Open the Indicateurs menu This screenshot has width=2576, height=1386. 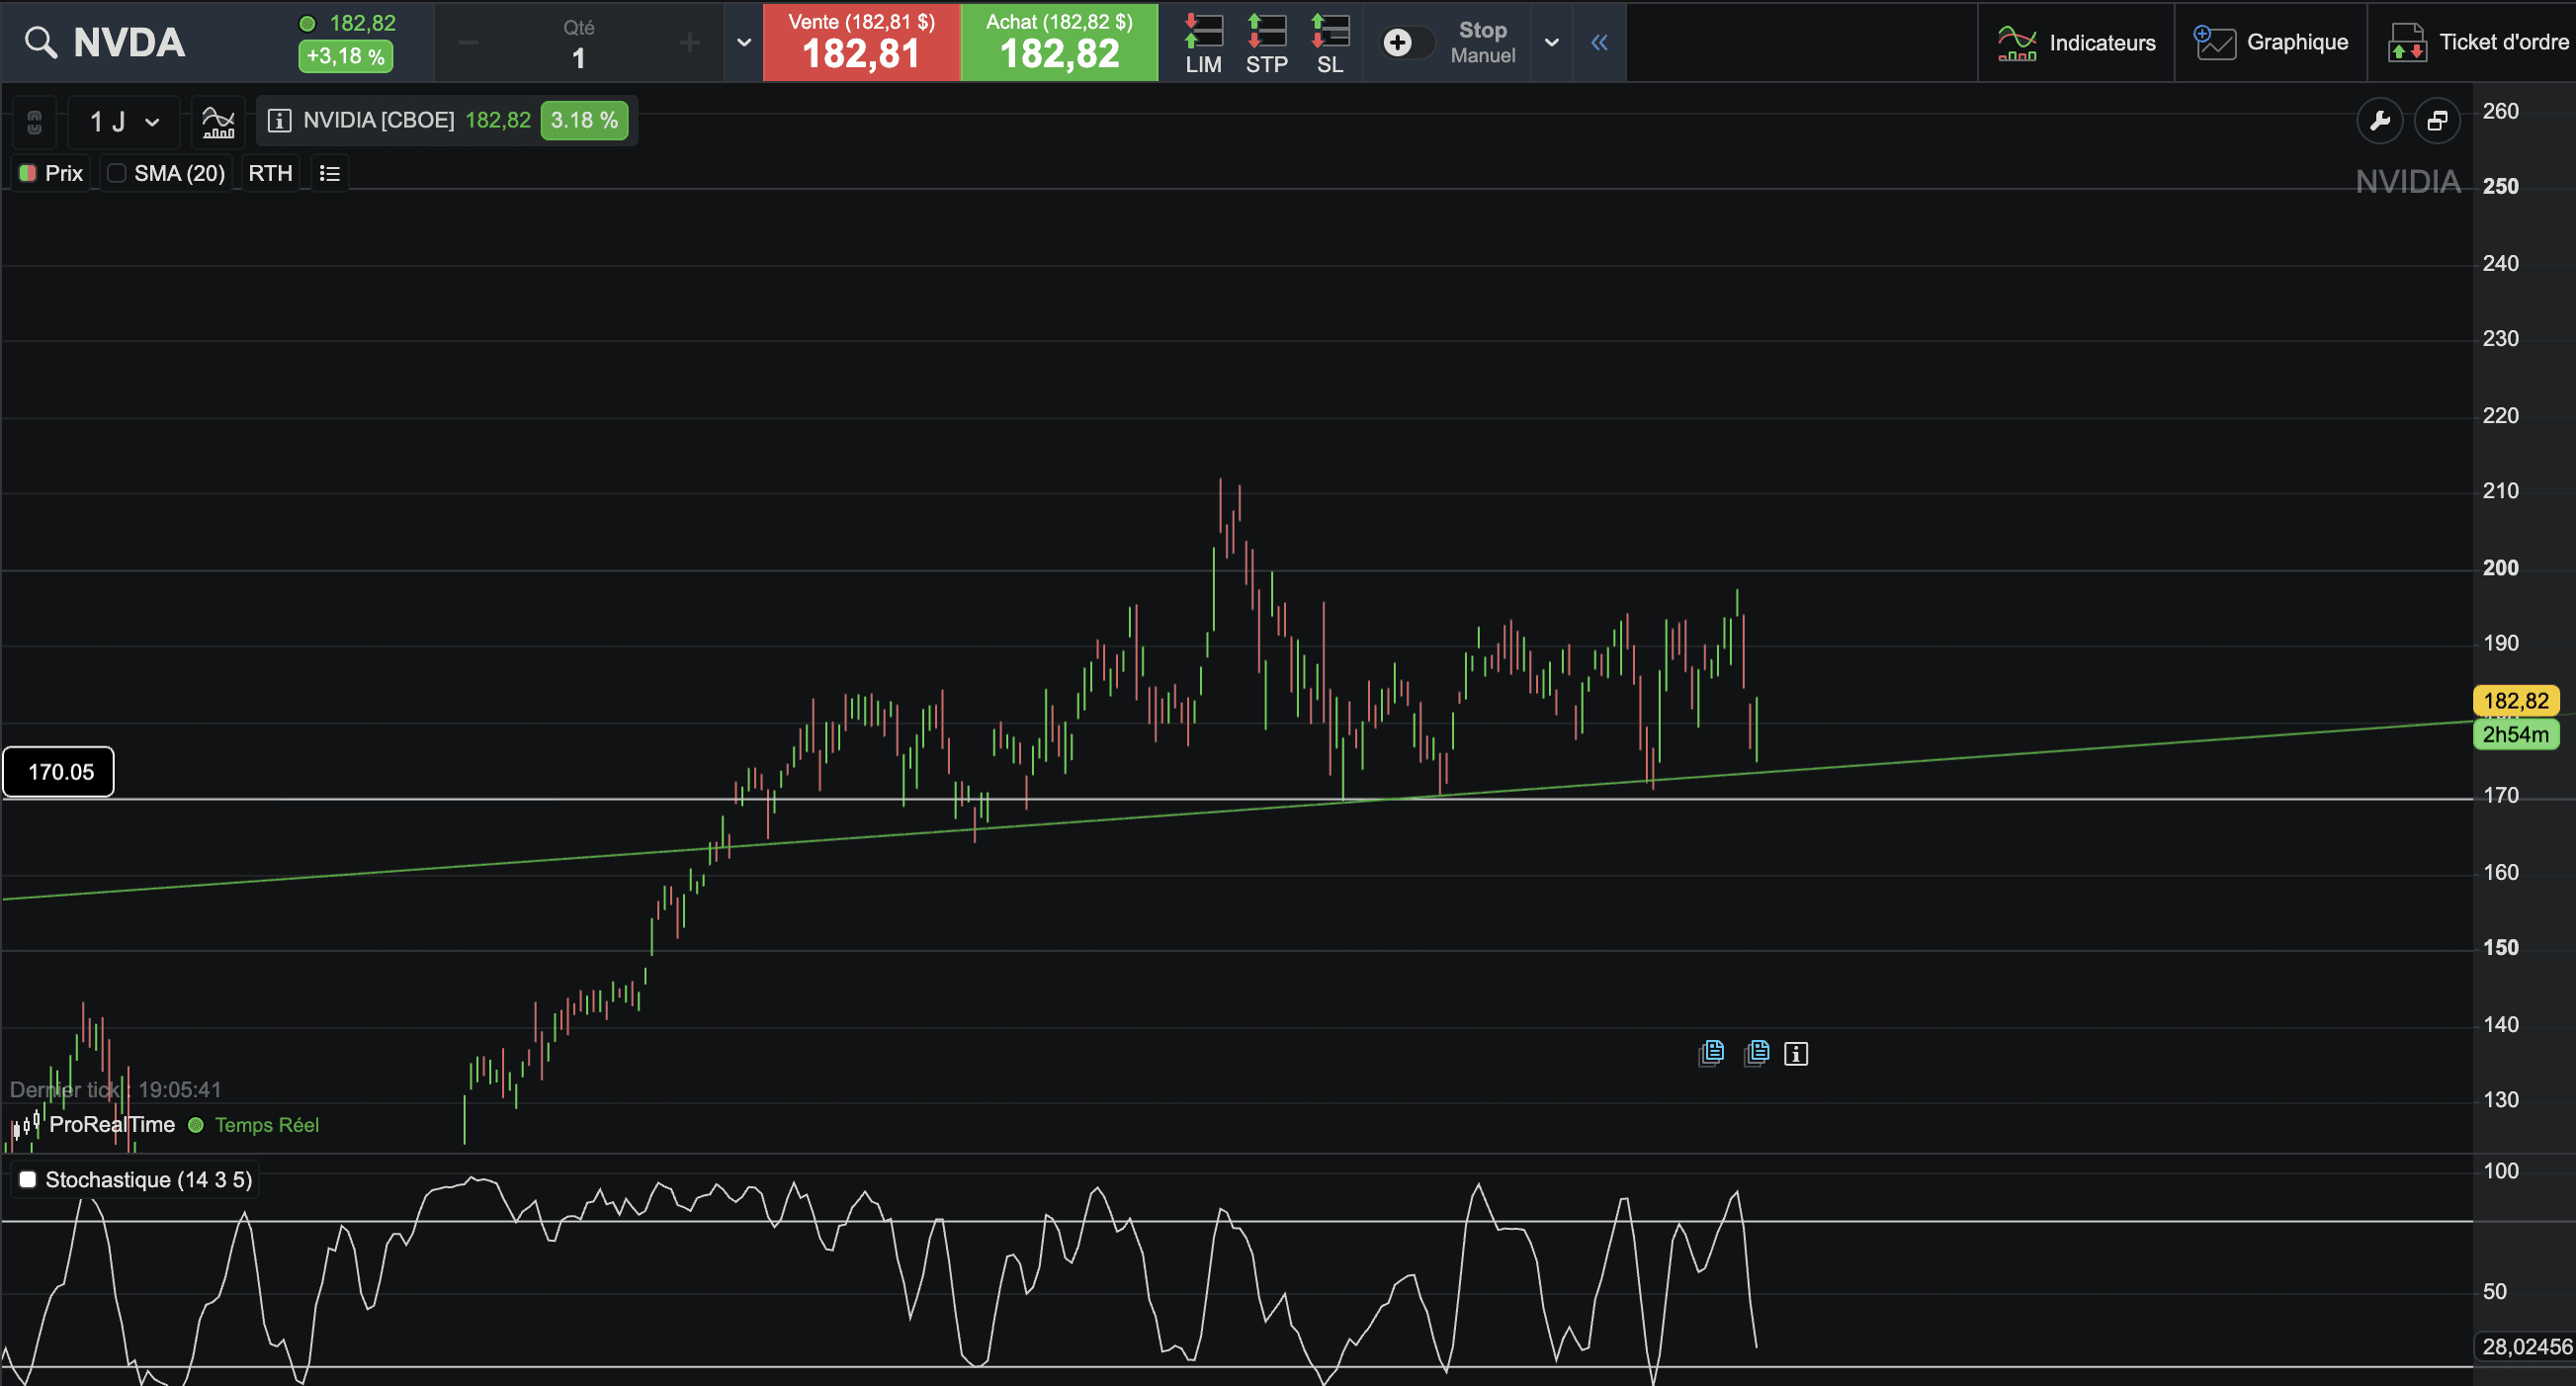pos(2076,43)
